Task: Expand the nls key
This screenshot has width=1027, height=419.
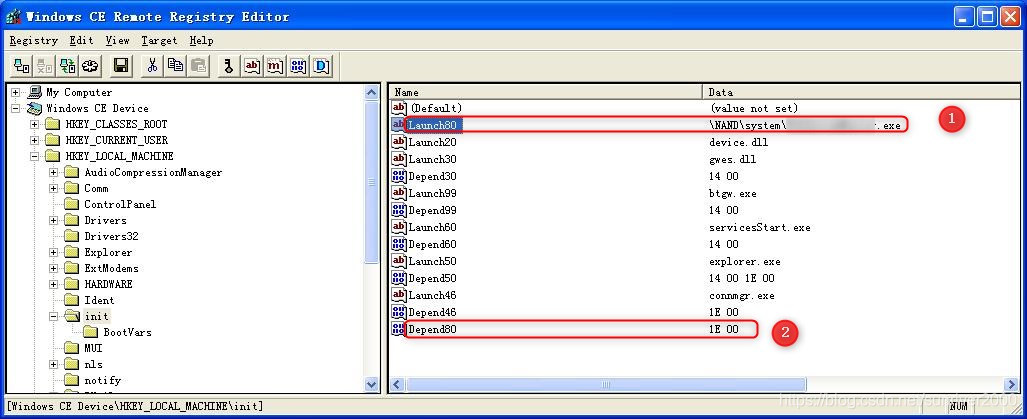Action: (54, 364)
